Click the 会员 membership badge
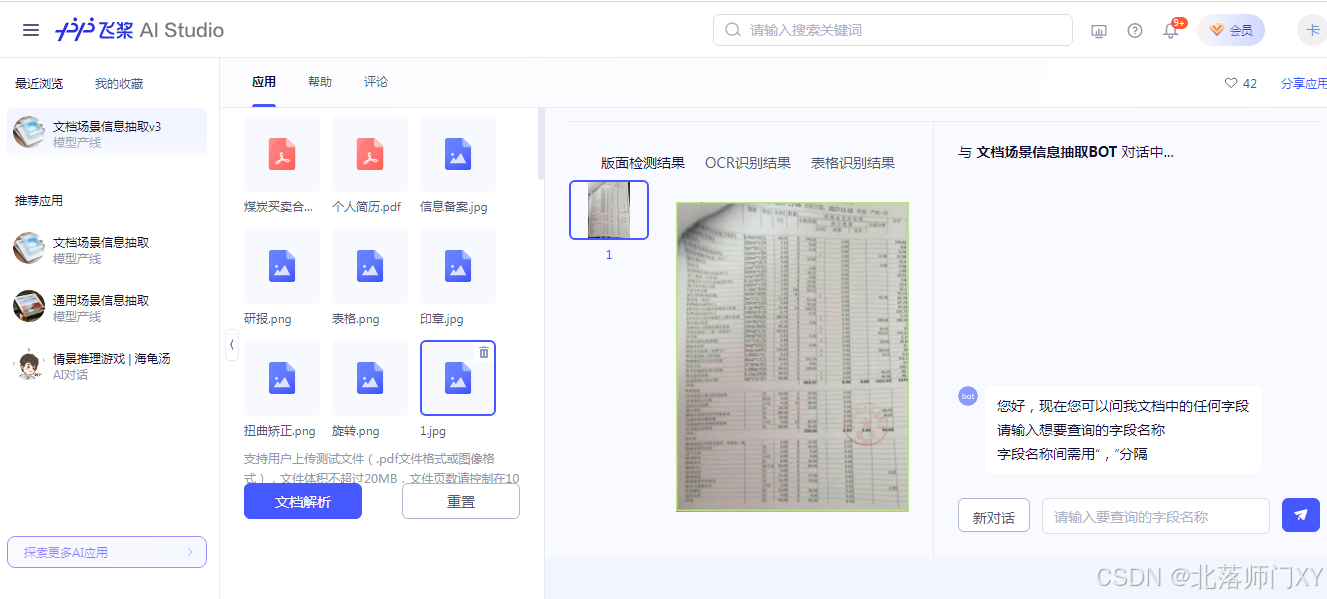This screenshot has height=599, width=1327. (1231, 30)
